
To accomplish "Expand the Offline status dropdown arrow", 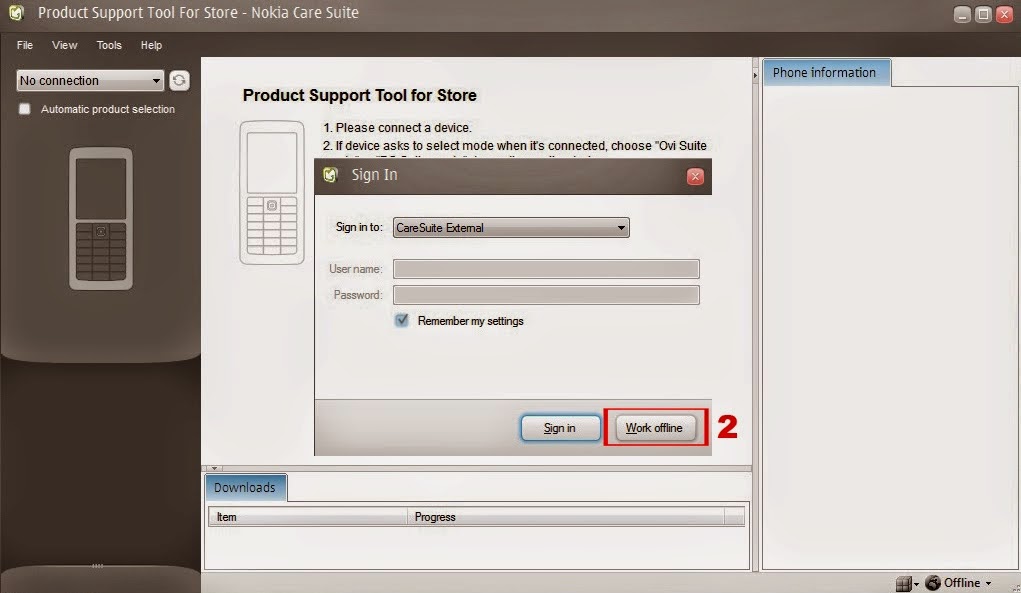I will [x=988, y=583].
